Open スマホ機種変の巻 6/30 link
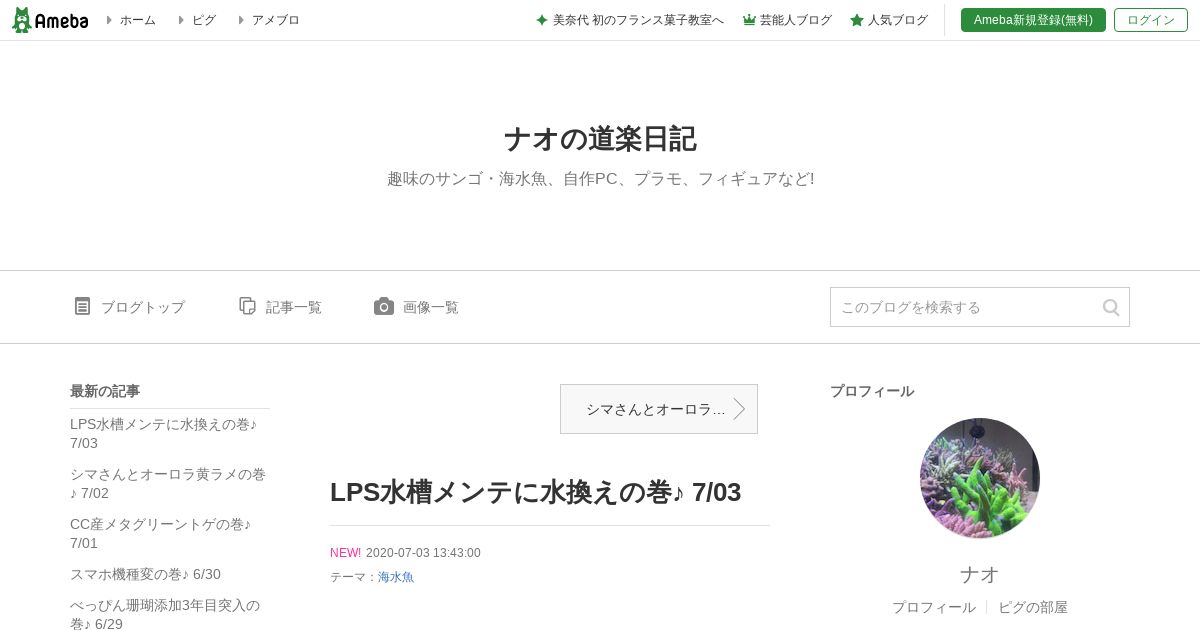This screenshot has height=630, width=1200. click(x=145, y=574)
